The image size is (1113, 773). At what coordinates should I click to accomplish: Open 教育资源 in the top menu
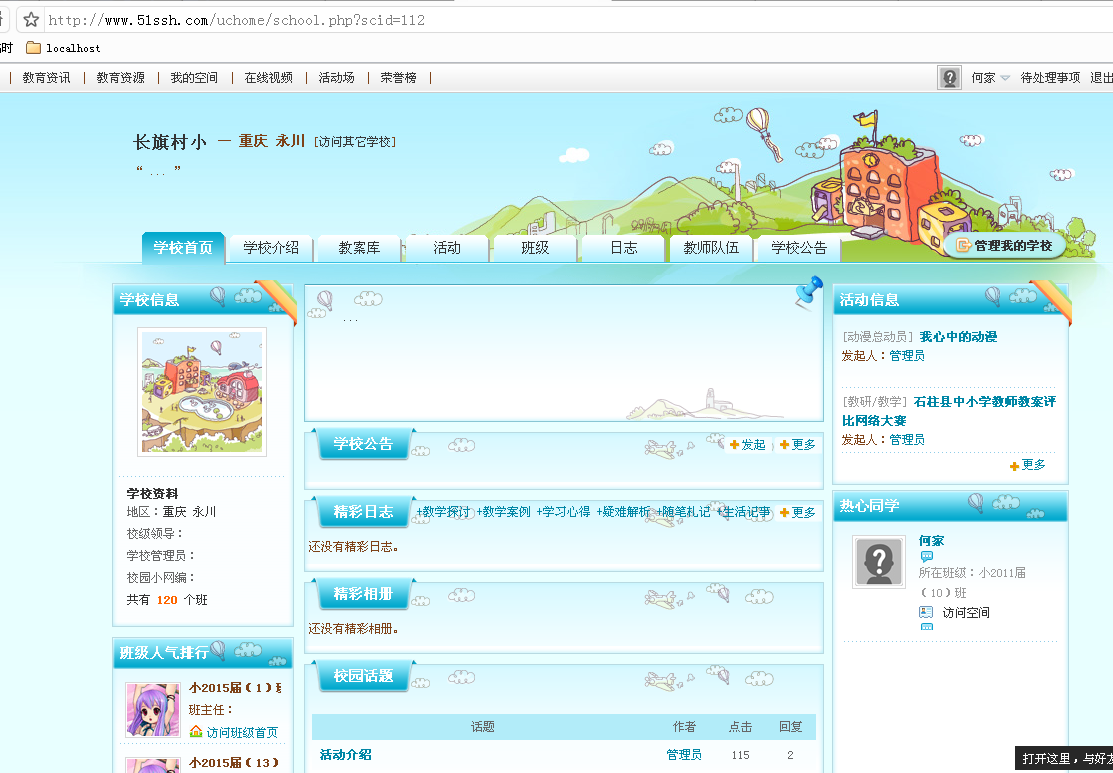click(x=121, y=77)
